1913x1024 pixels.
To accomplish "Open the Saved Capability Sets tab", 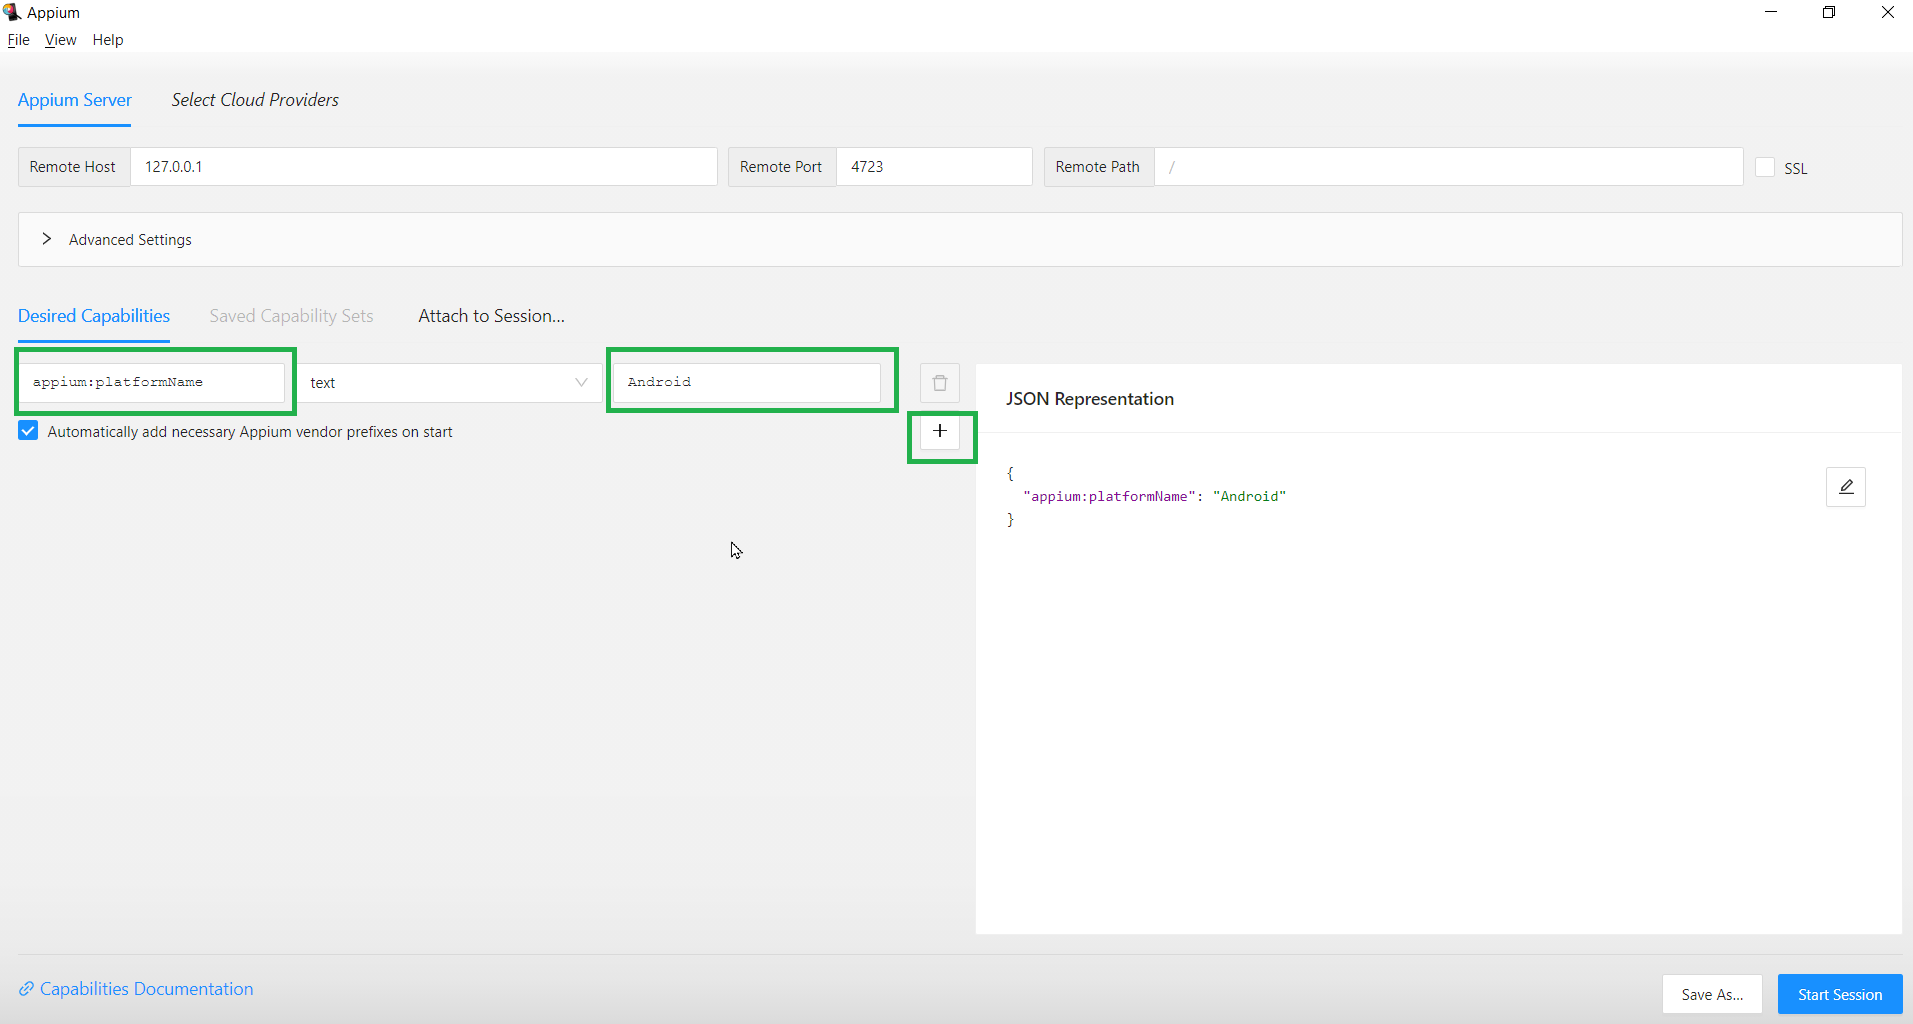I will [291, 316].
